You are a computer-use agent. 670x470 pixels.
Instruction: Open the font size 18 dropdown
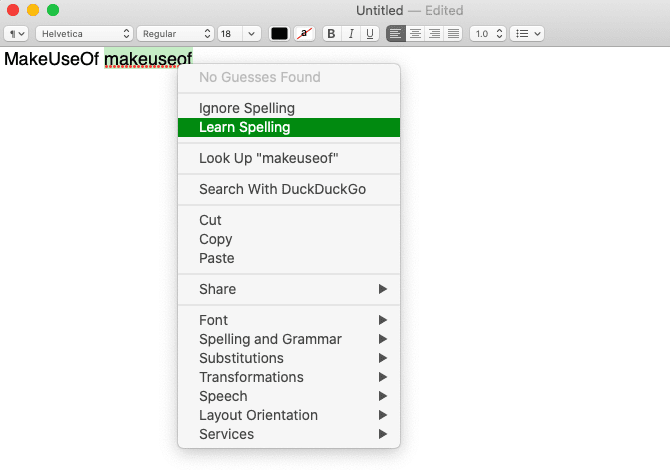(x=239, y=34)
